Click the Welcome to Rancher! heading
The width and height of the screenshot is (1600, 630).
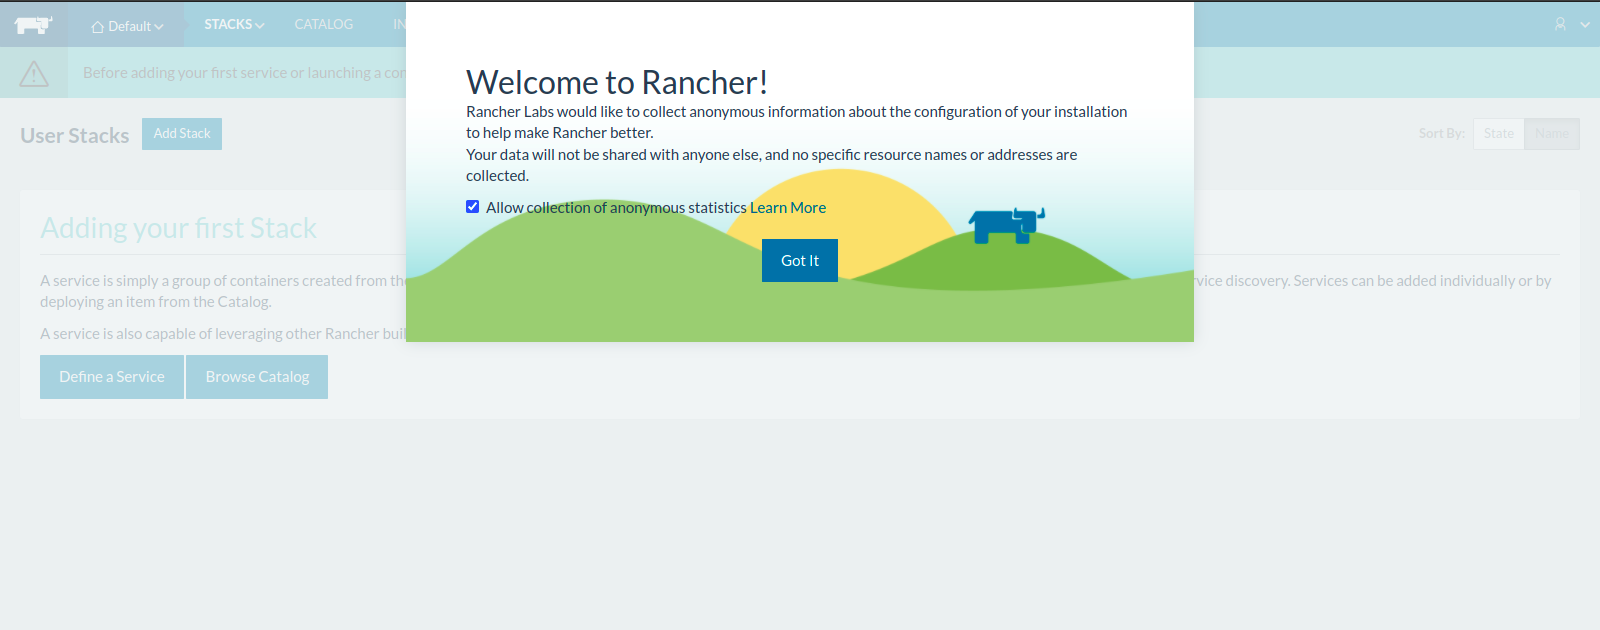click(x=617, y=82)
